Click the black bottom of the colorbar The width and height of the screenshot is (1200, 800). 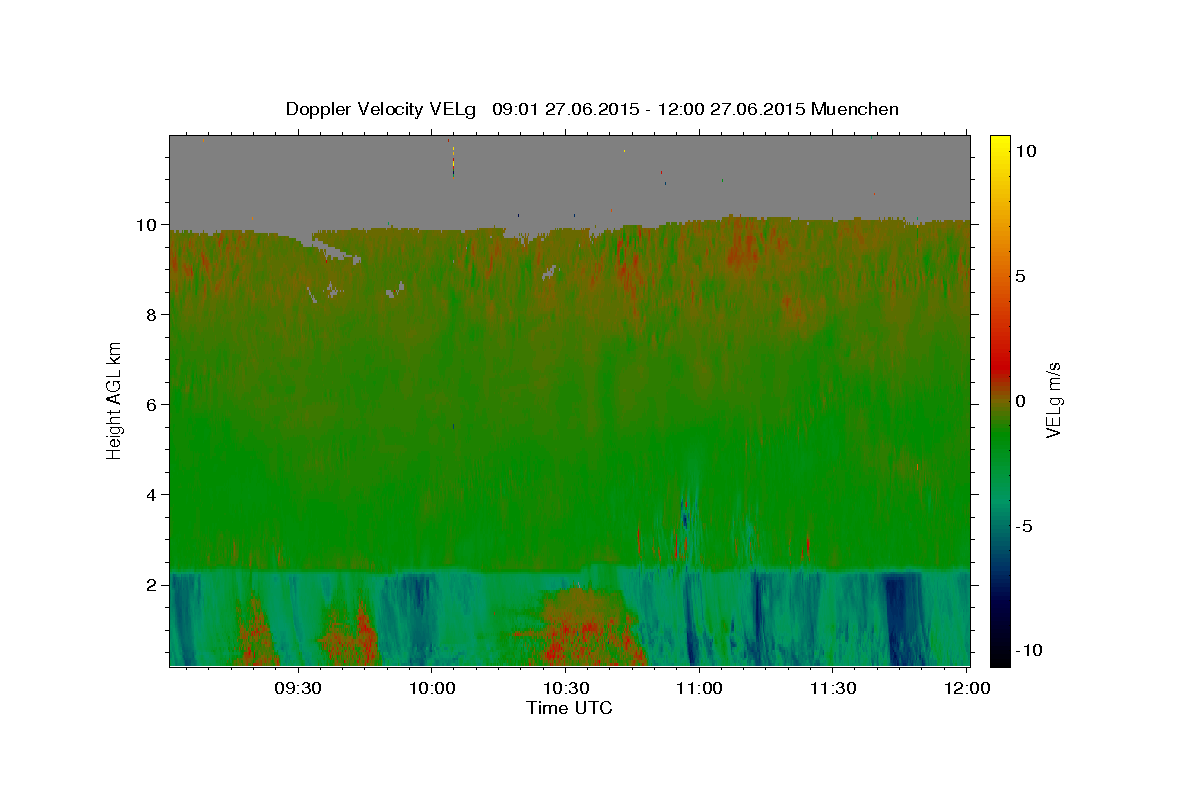tap(999, 658)
